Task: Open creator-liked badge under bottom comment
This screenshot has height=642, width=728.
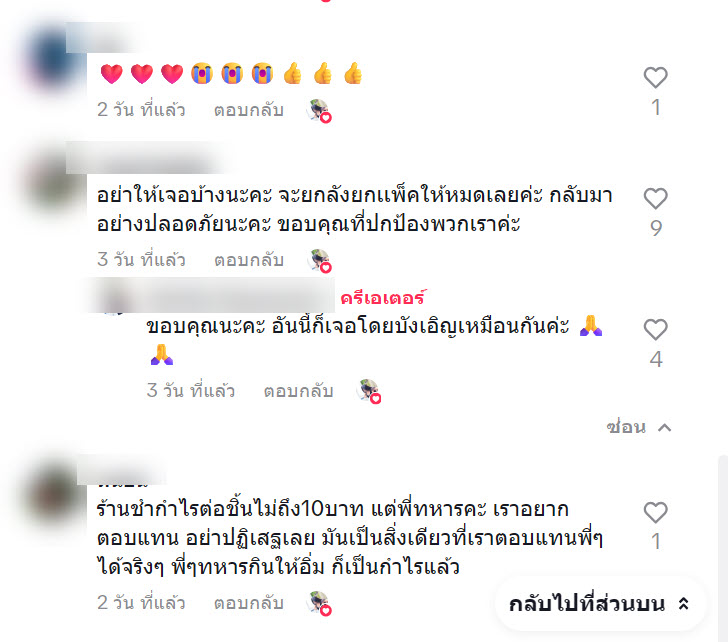Action: point(319,603)
